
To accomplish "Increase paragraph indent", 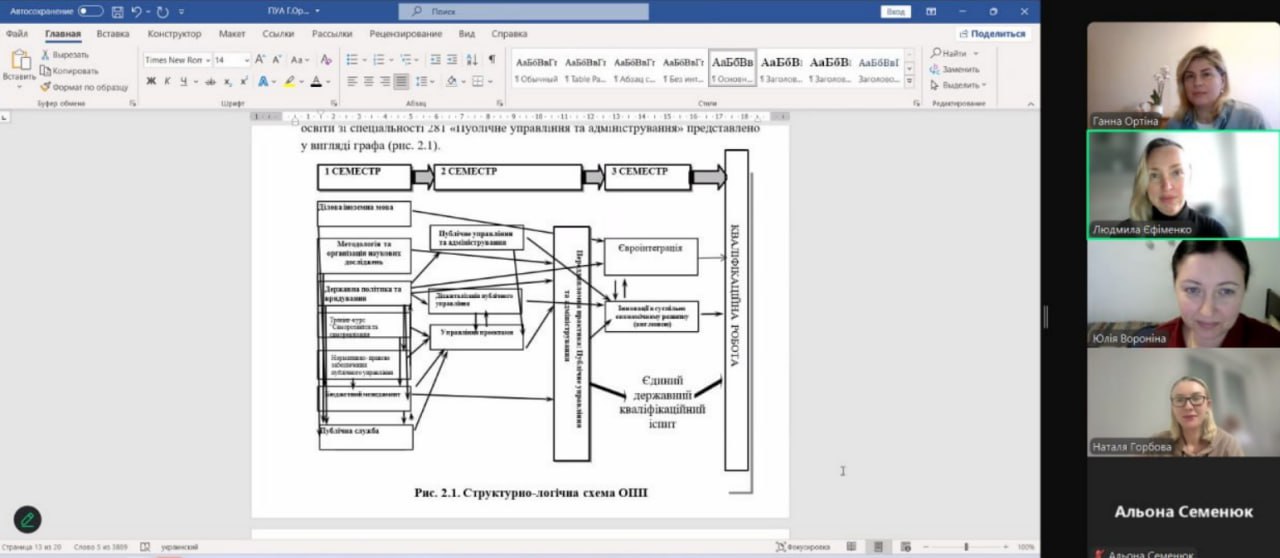I will (x=452, y=60).
